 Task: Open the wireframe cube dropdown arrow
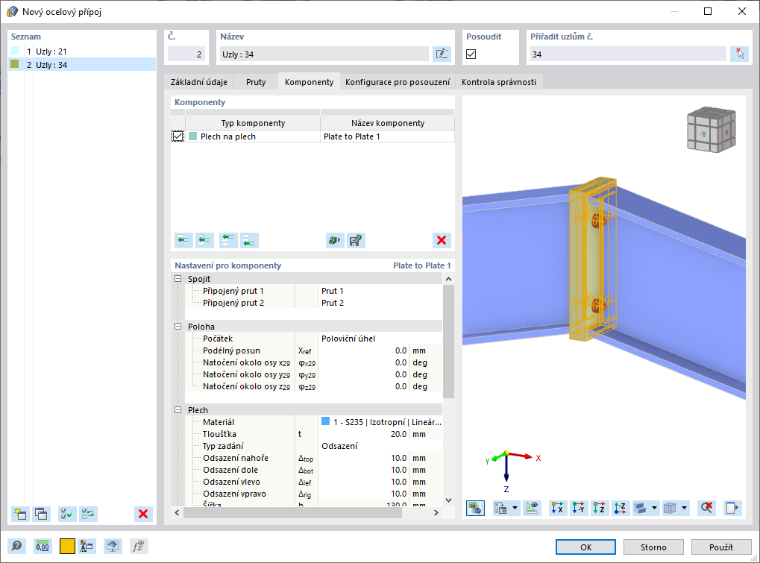tap(684, 508)
